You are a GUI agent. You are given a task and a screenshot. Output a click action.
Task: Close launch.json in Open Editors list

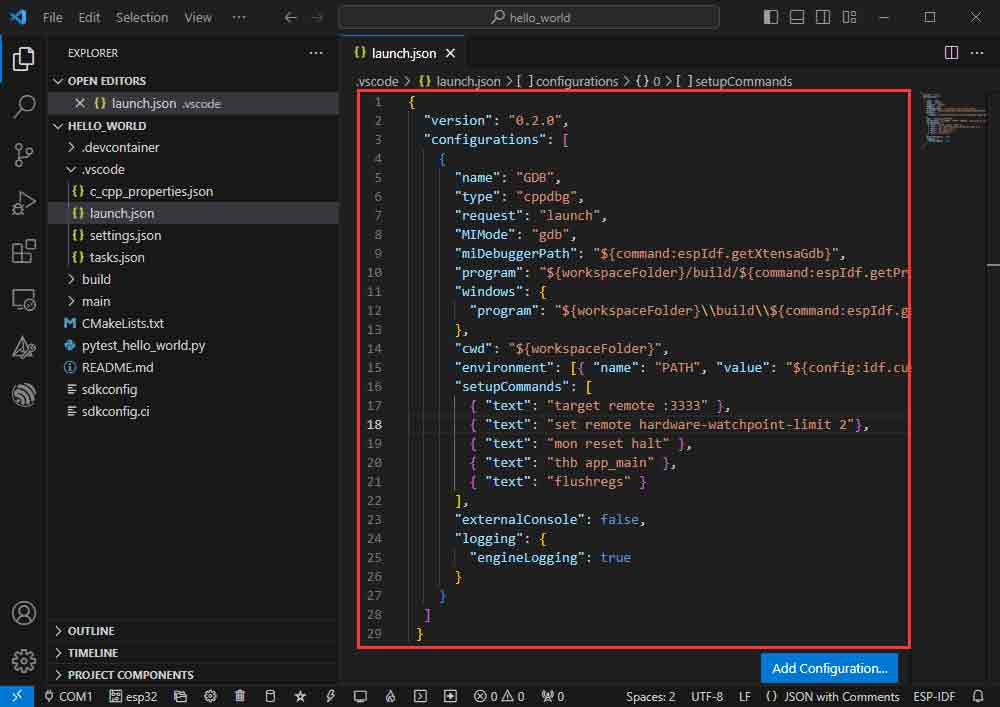pos(80,103)
